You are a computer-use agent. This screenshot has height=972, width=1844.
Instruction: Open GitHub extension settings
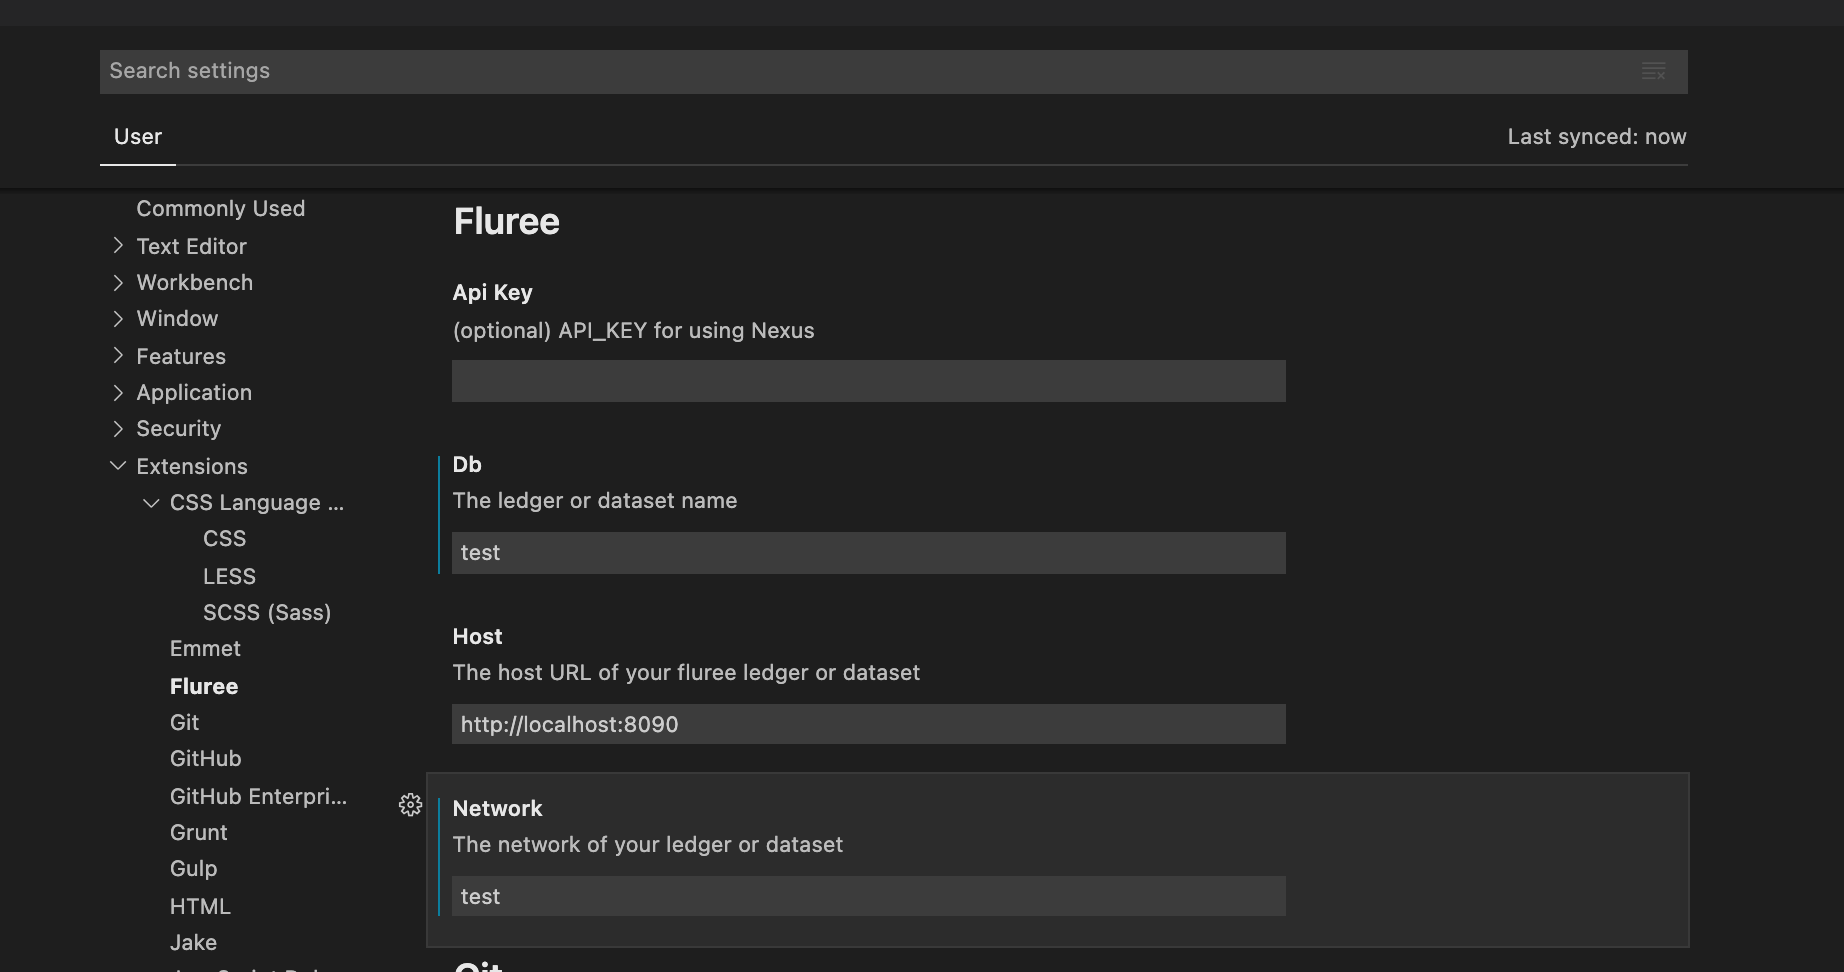(x=205, y=758)
